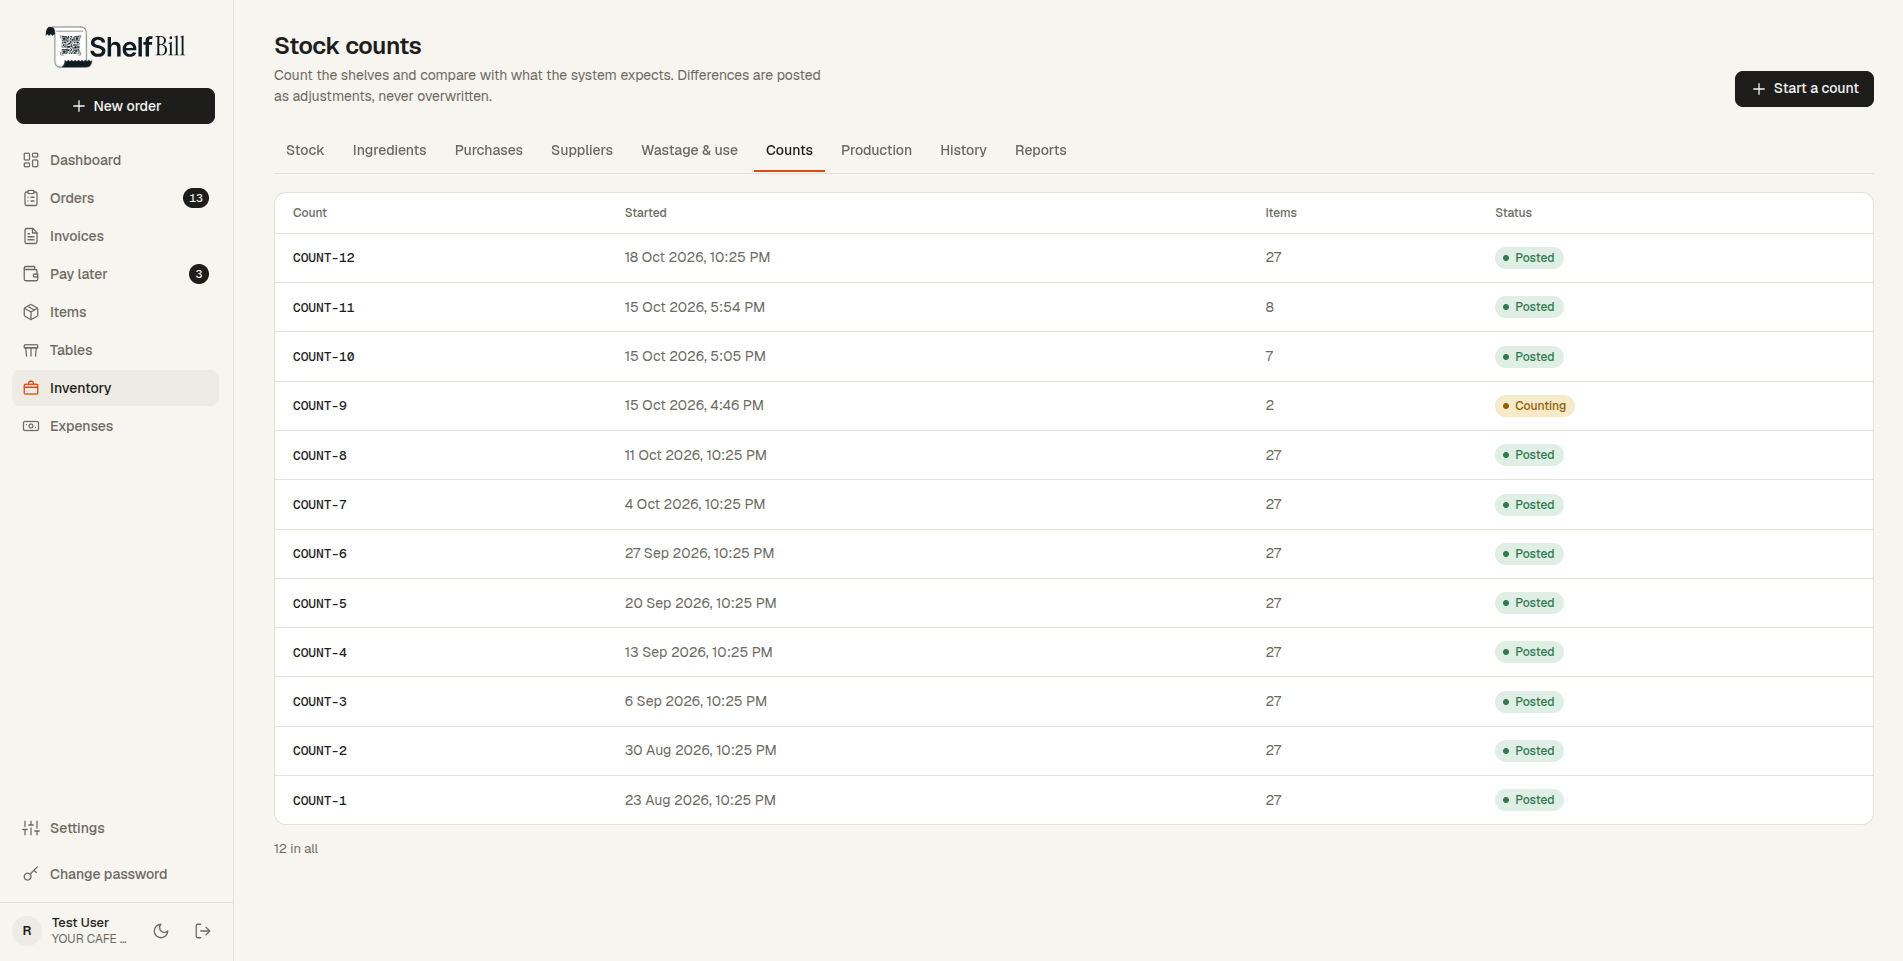This screenshot has height=961, width=1903.
Task: Go to the Invoices page
Action: coord(115,236)
